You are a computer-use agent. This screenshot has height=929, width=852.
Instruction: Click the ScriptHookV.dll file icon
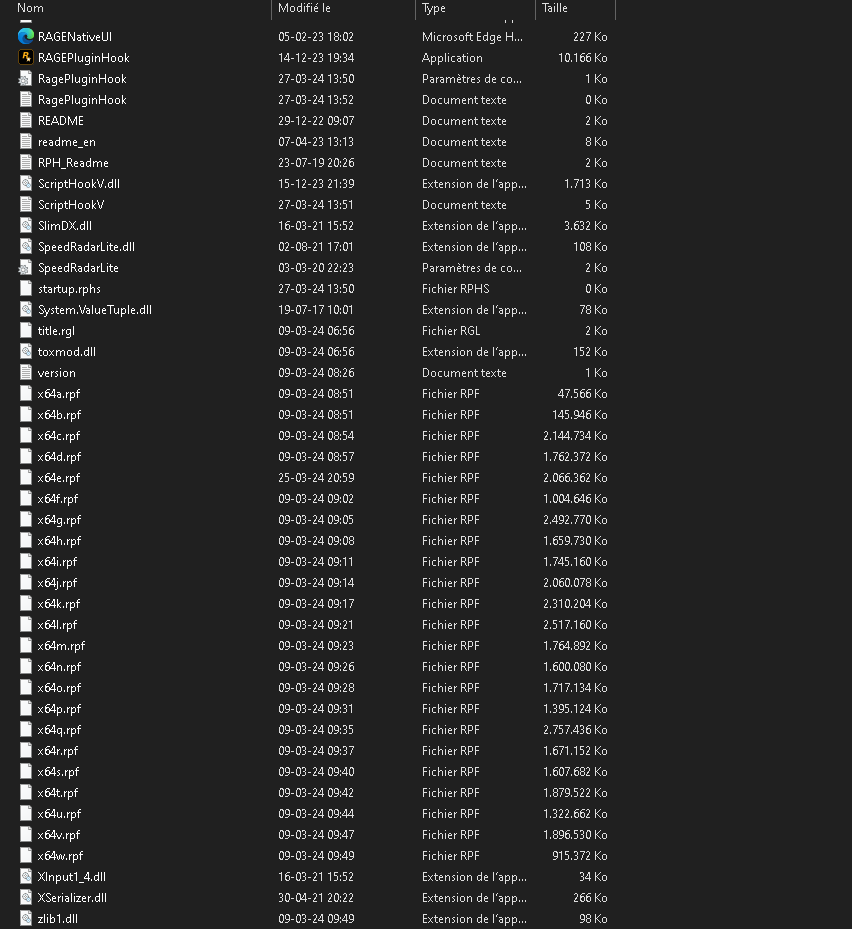click(x=26, y=183)
